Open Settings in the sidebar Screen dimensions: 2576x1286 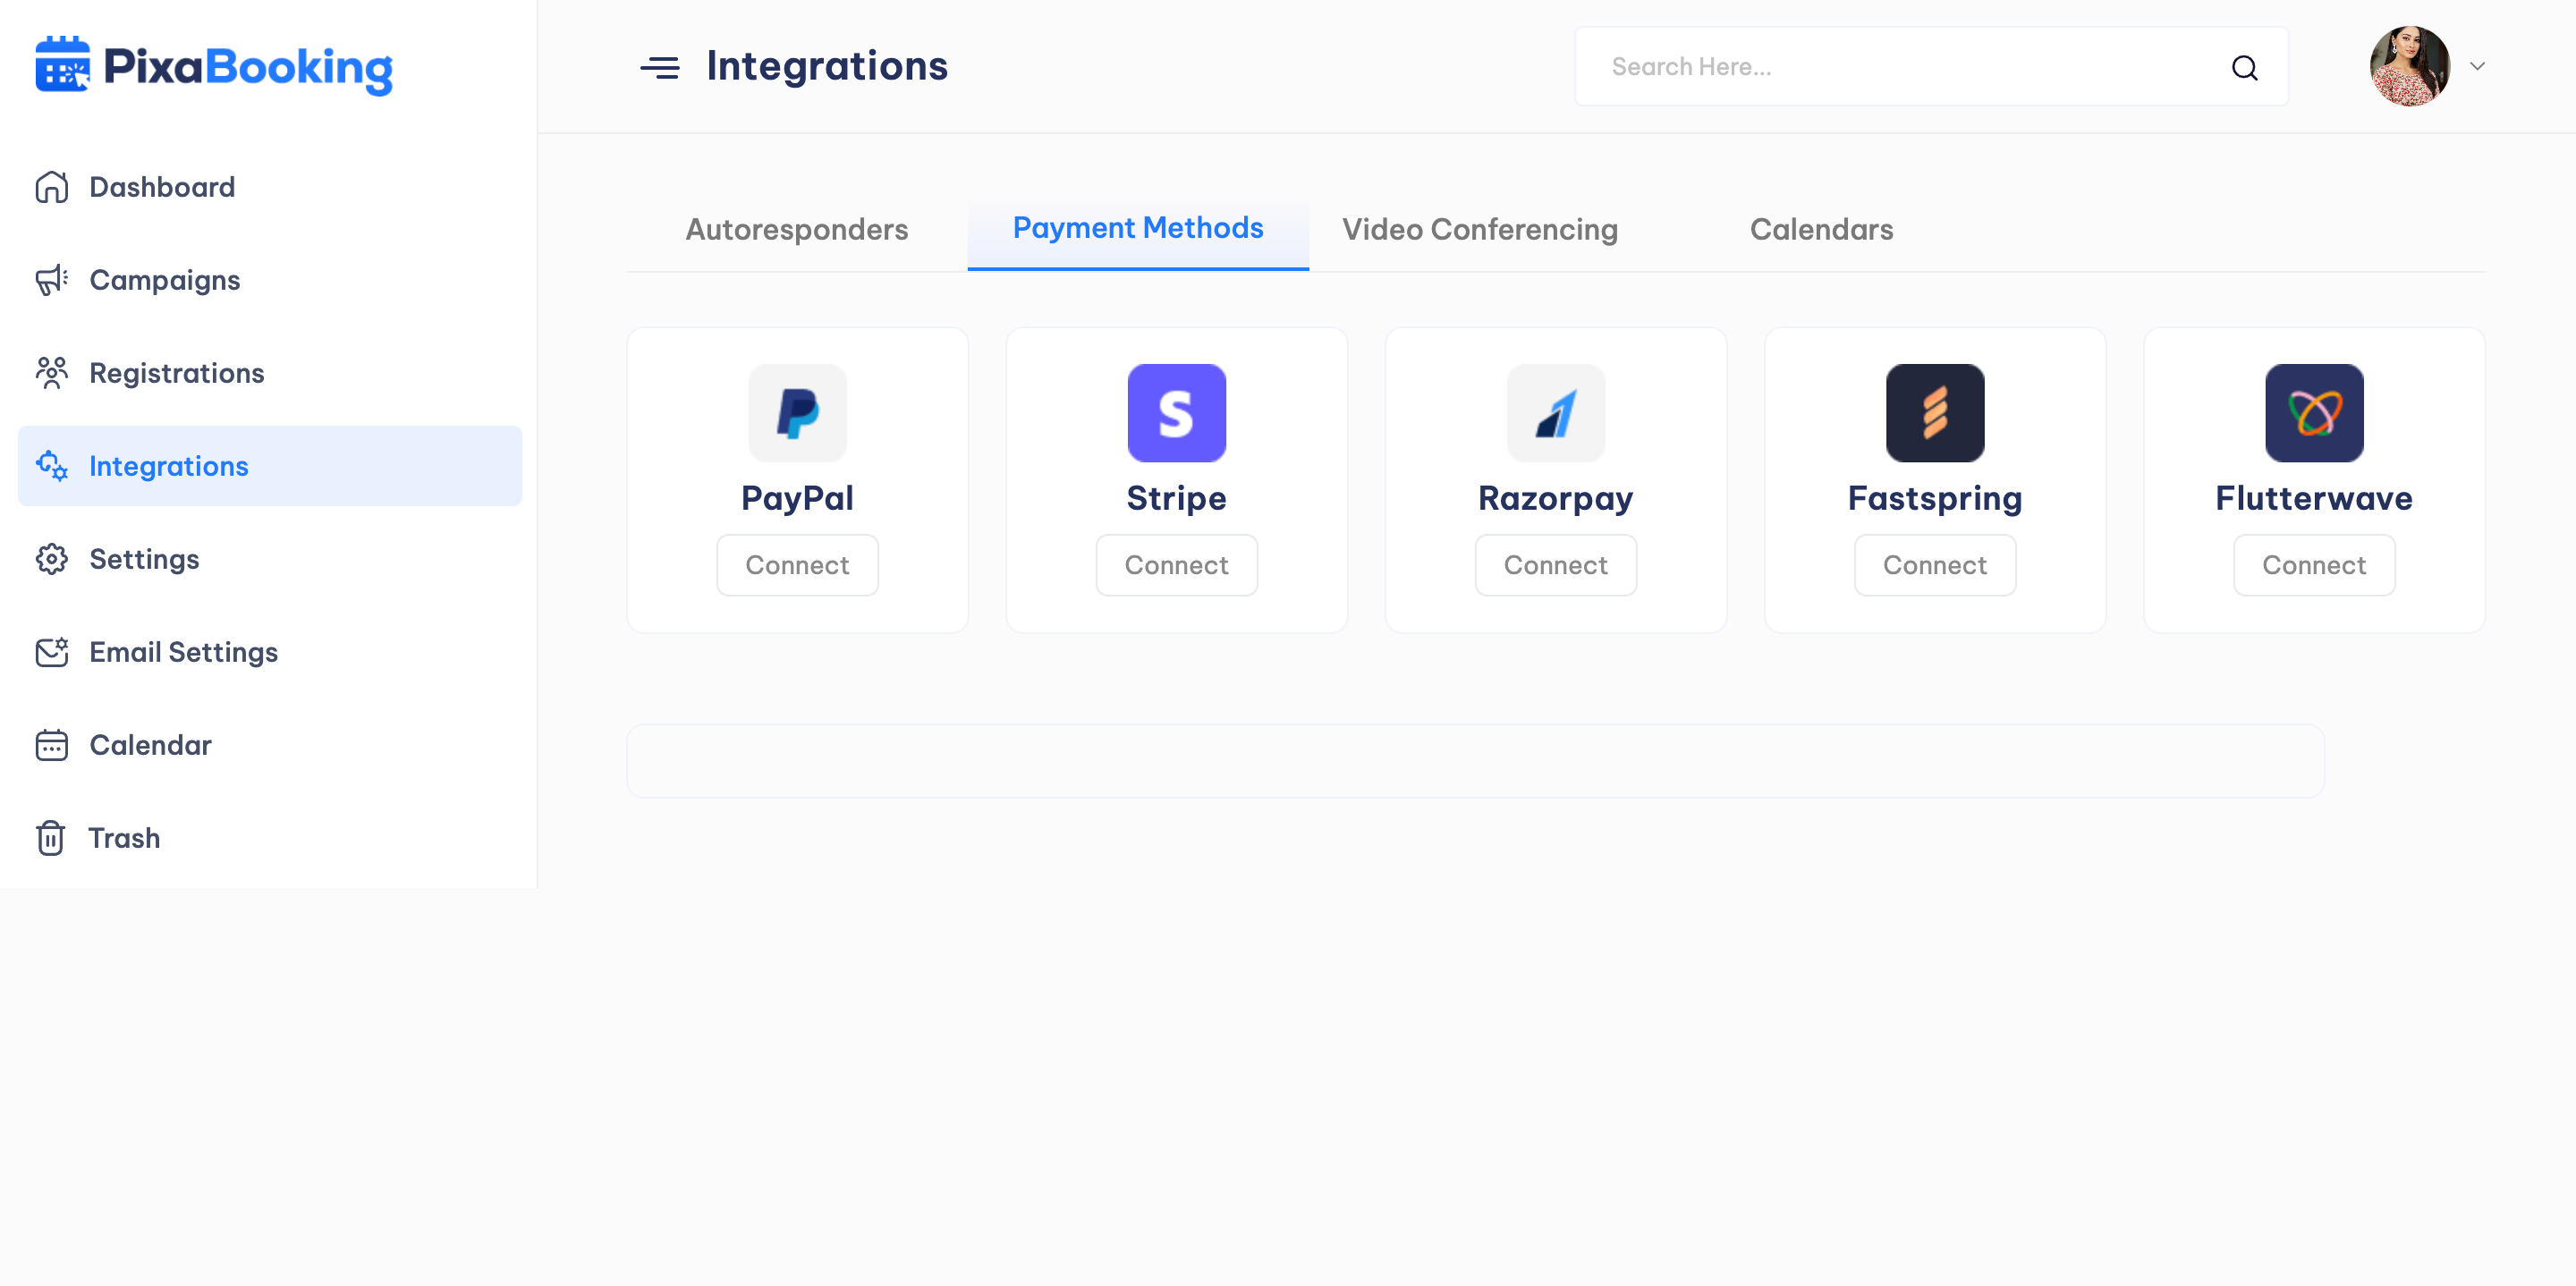(x=270, y=559)
